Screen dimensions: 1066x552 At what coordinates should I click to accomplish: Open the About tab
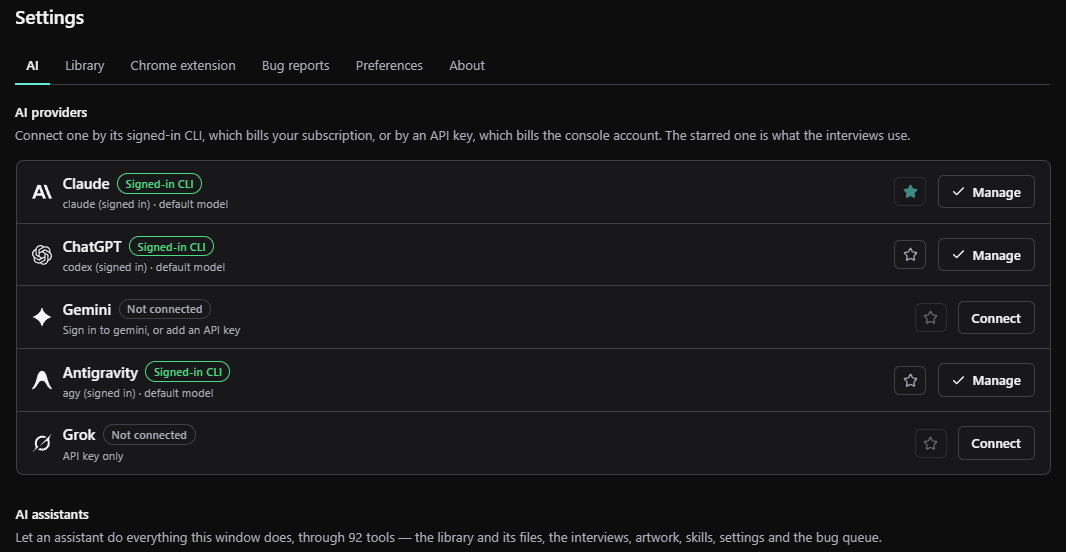(x=466, y=66)
